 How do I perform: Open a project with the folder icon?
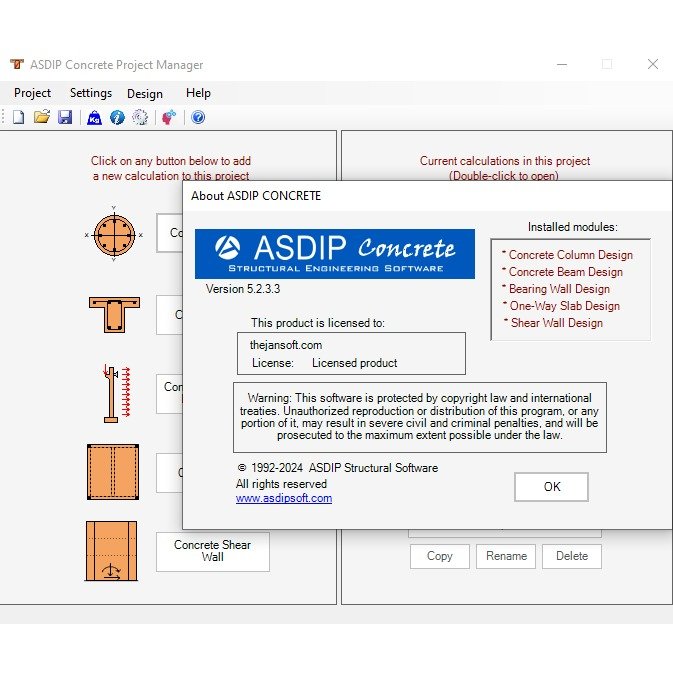coord(42,117)
